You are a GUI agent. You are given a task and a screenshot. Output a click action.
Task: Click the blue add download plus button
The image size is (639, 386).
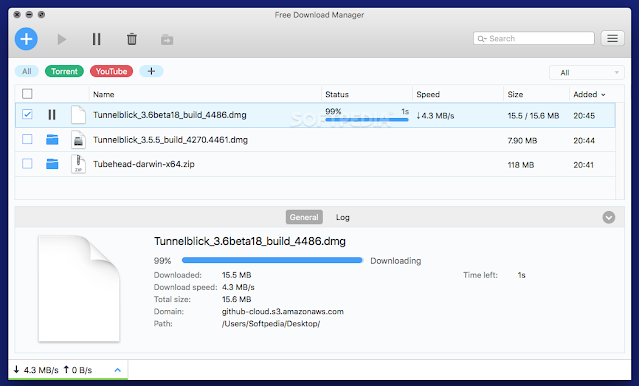pyautogui.click(x=26, y=39)
